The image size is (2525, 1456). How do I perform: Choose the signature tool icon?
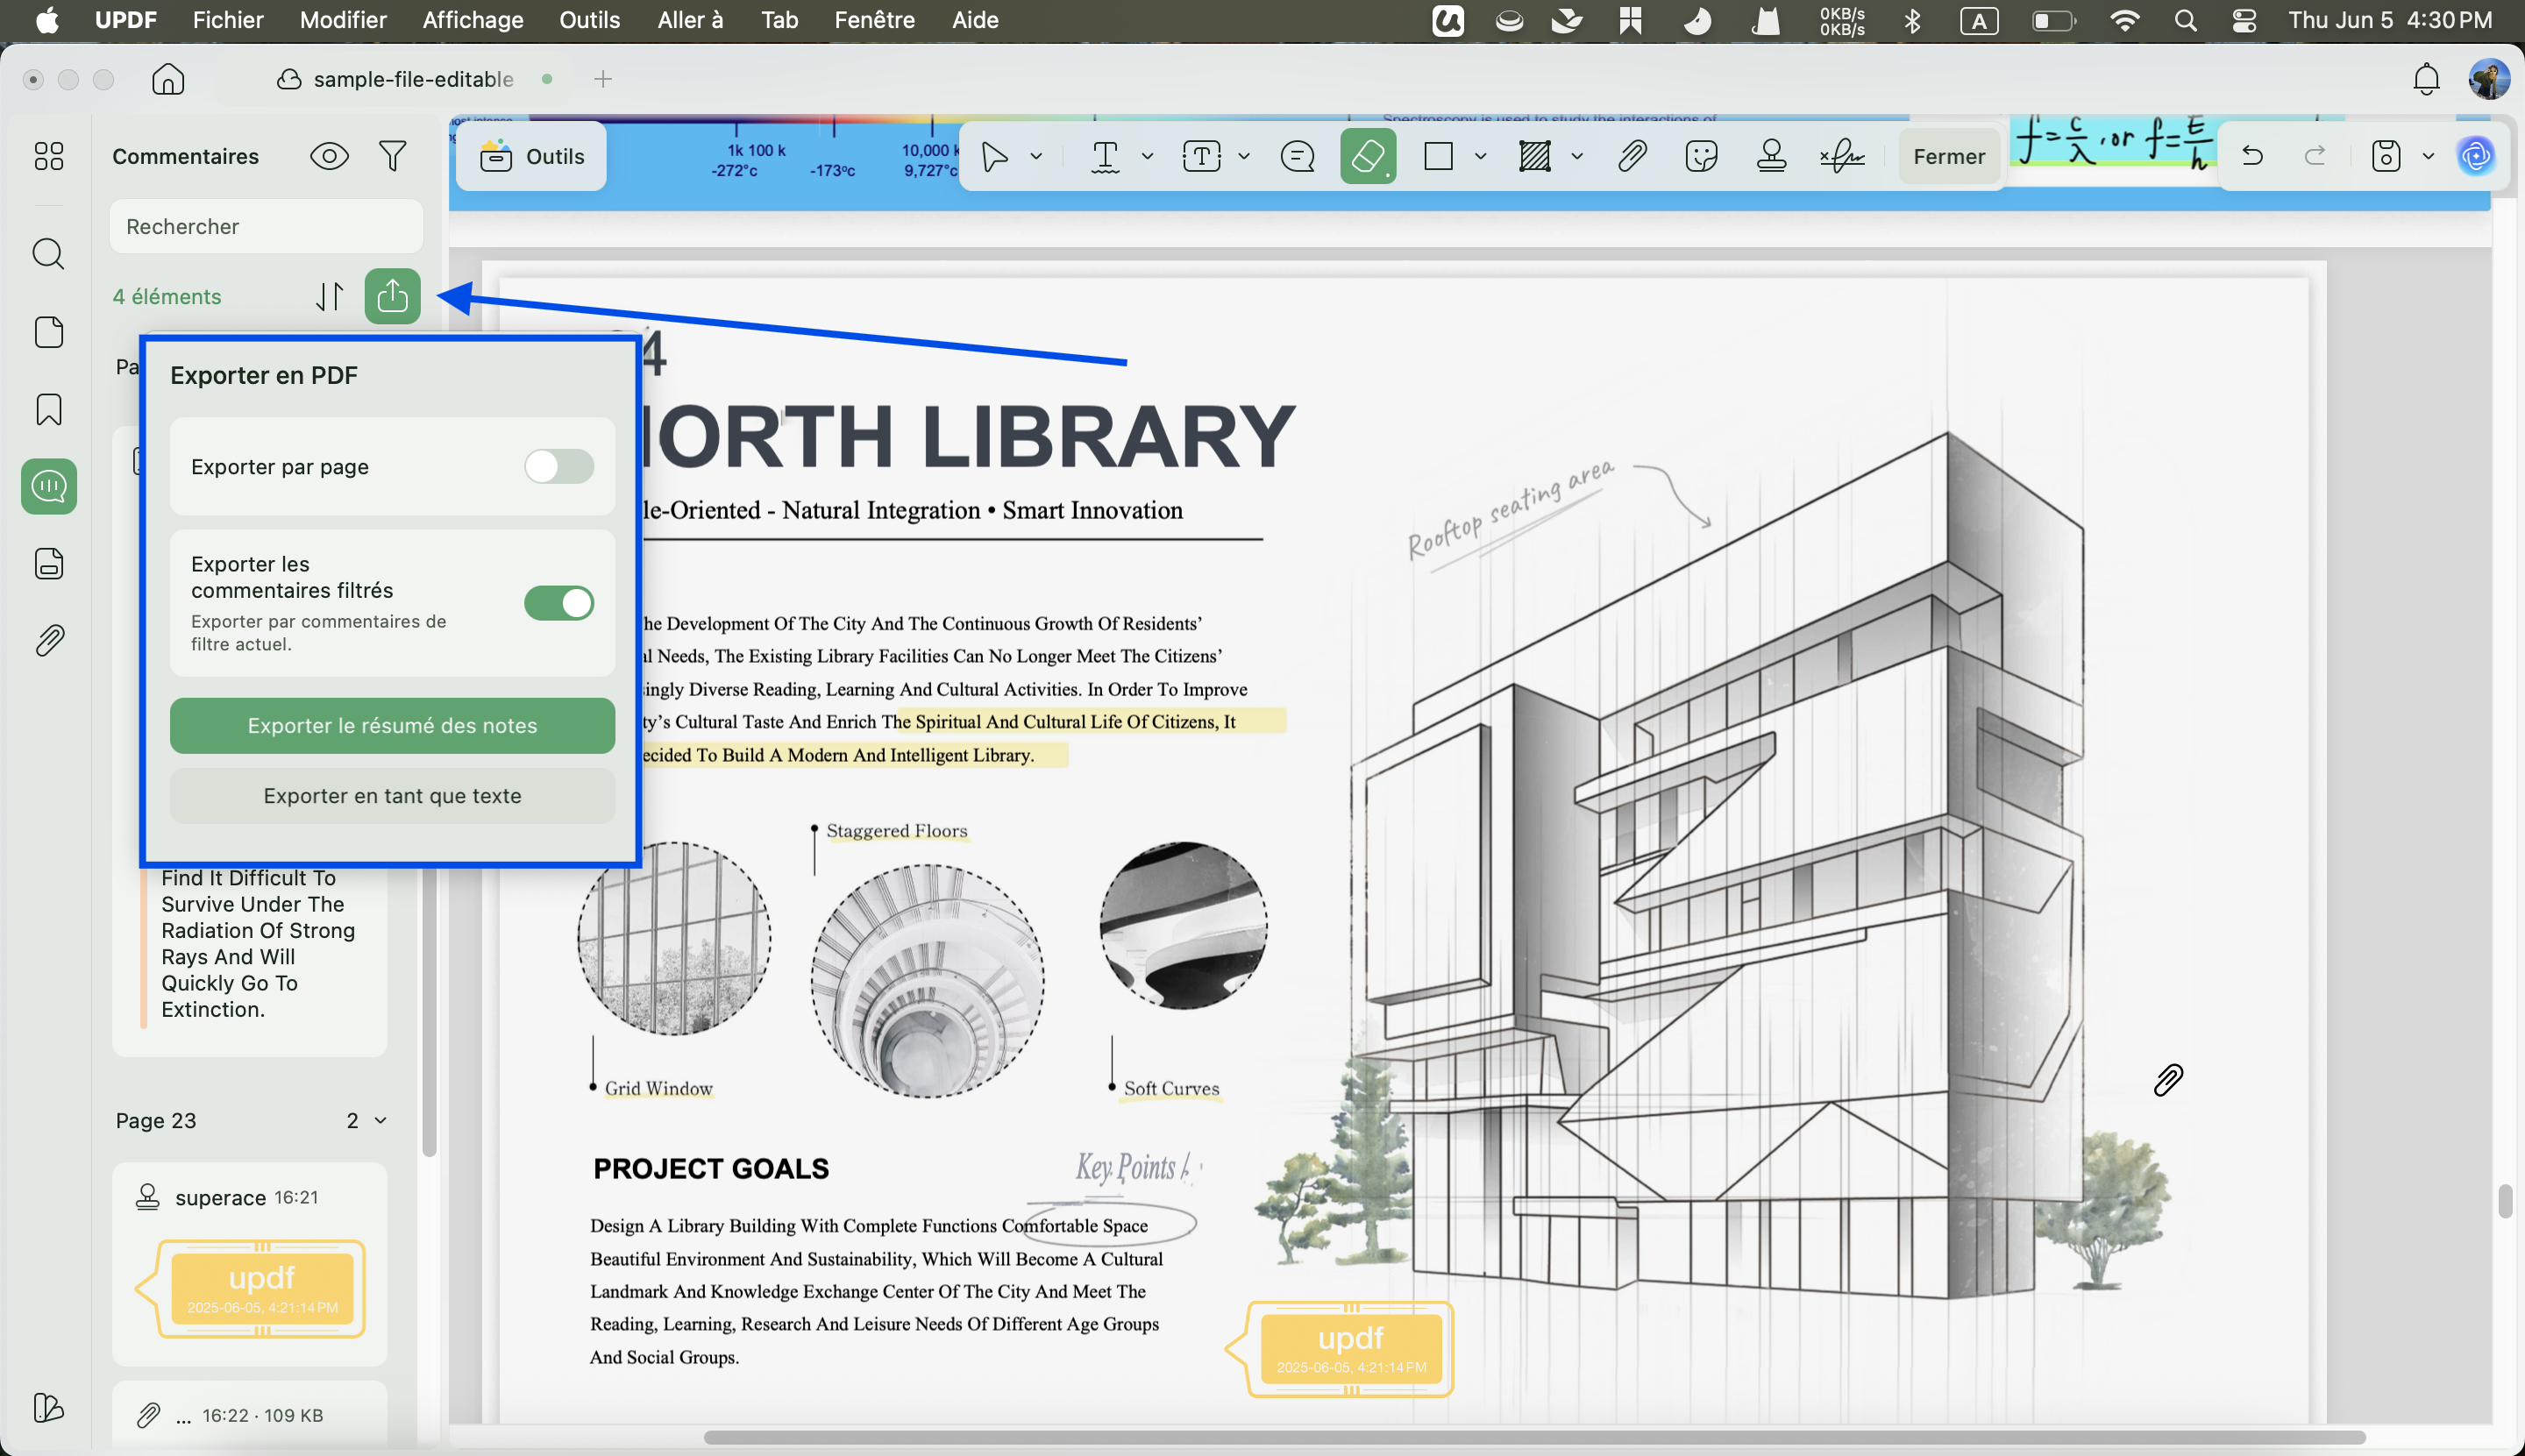pyautogui.click(x=1842, y=156)
